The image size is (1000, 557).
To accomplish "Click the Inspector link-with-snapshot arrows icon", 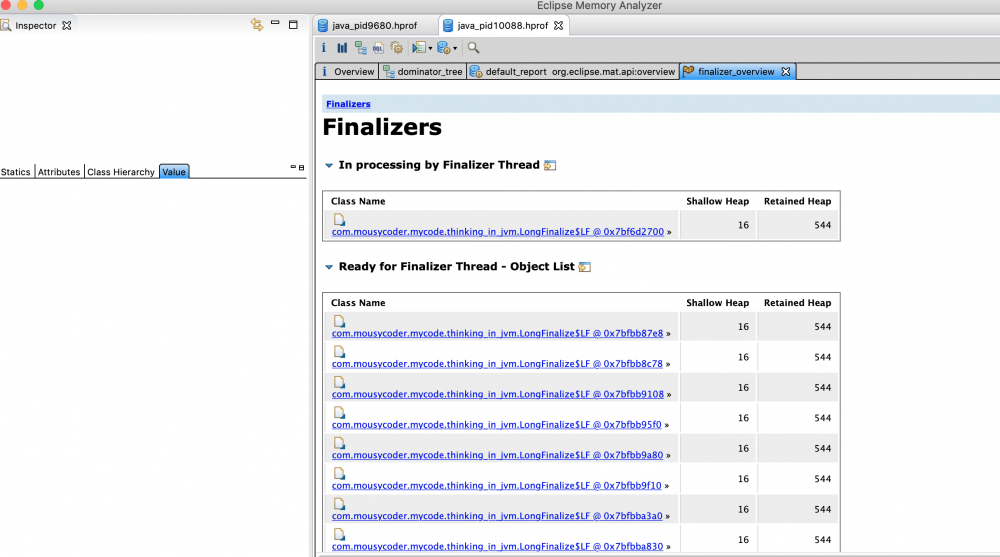I will click(x=256, y=25).
